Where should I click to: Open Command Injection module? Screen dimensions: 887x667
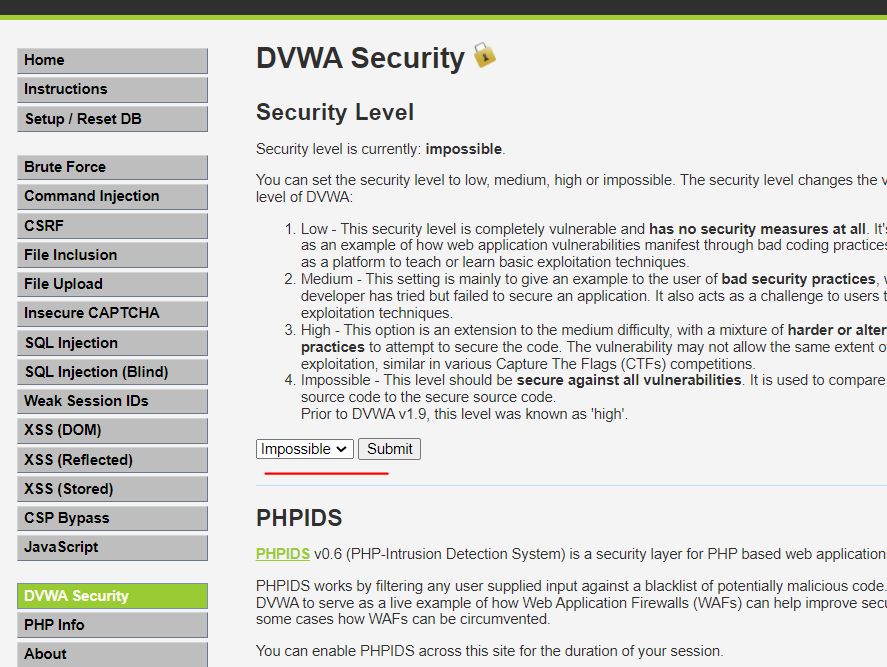112,196
